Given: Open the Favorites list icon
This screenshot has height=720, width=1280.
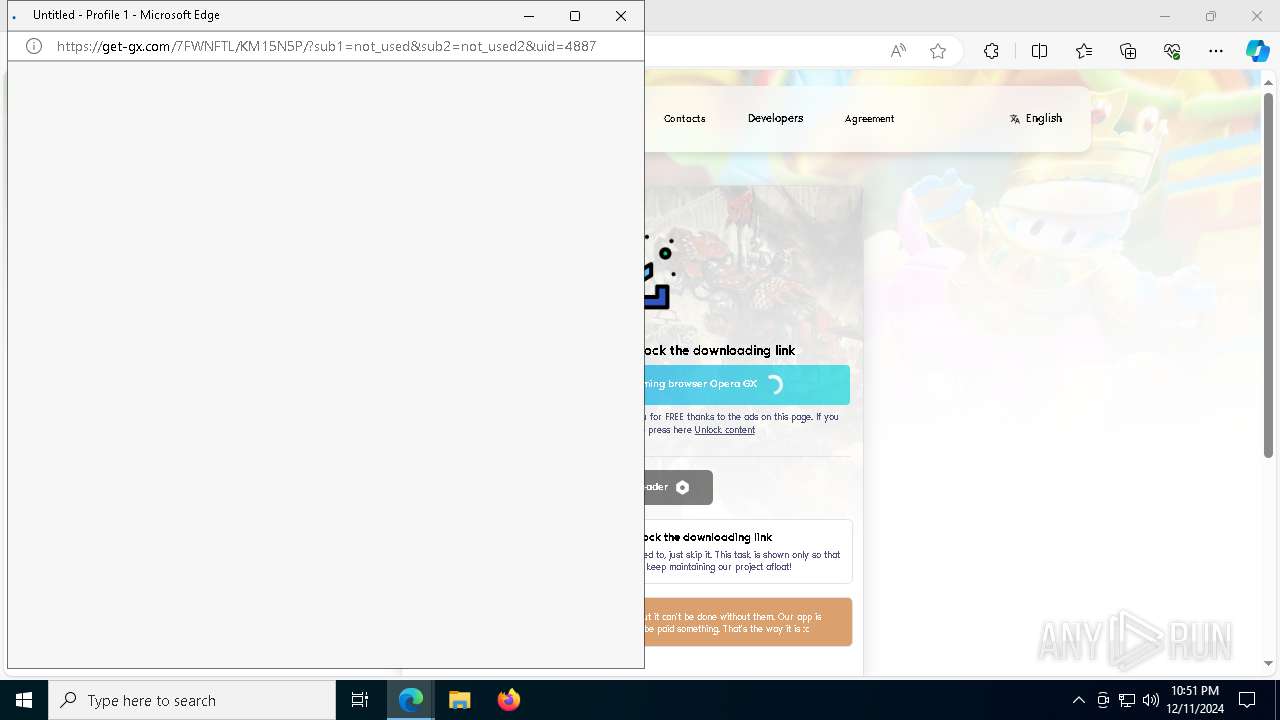Looking at the screenshot, I should (x=1084, y=51).
